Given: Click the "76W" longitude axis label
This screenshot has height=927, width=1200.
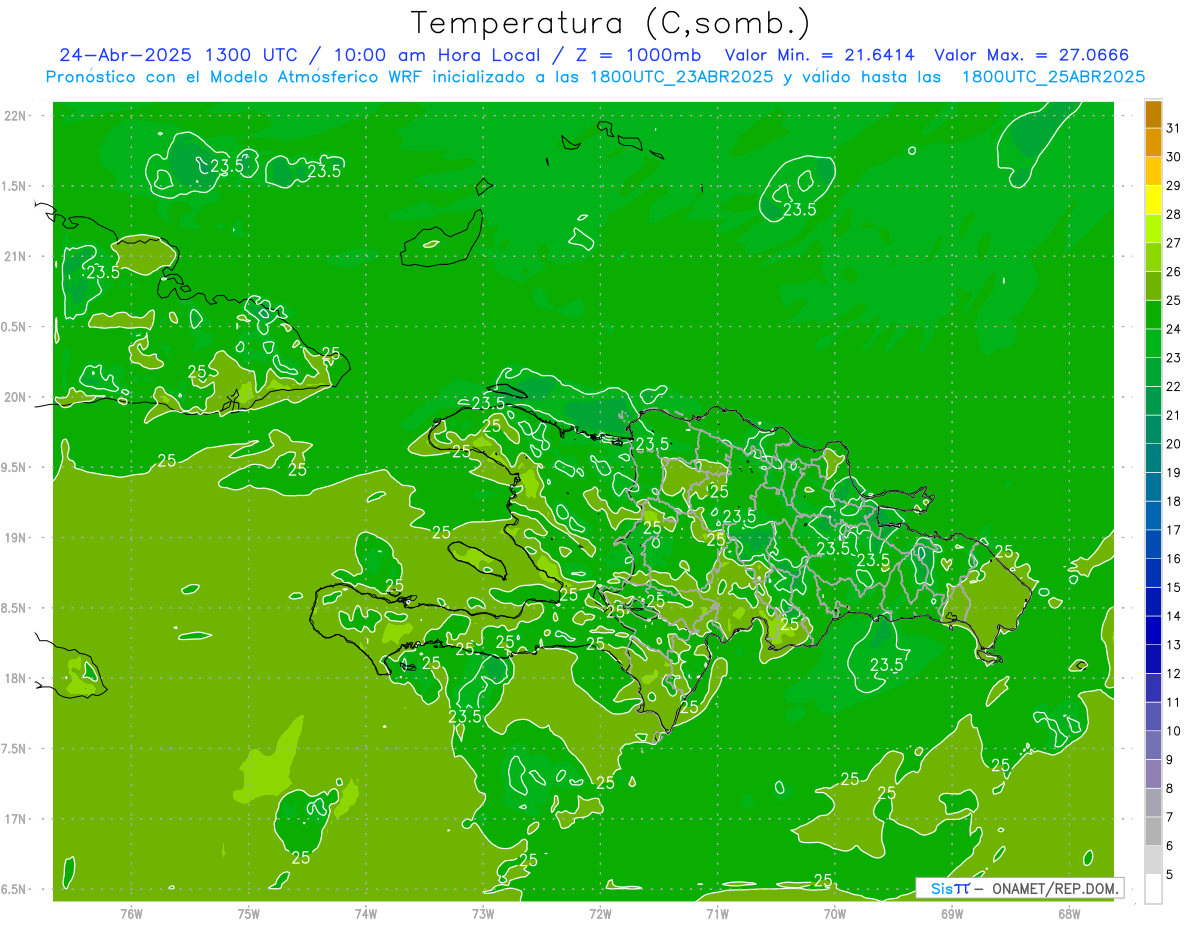Looking at the screenshot, I should pyautogui.click(x=131, y=914).
